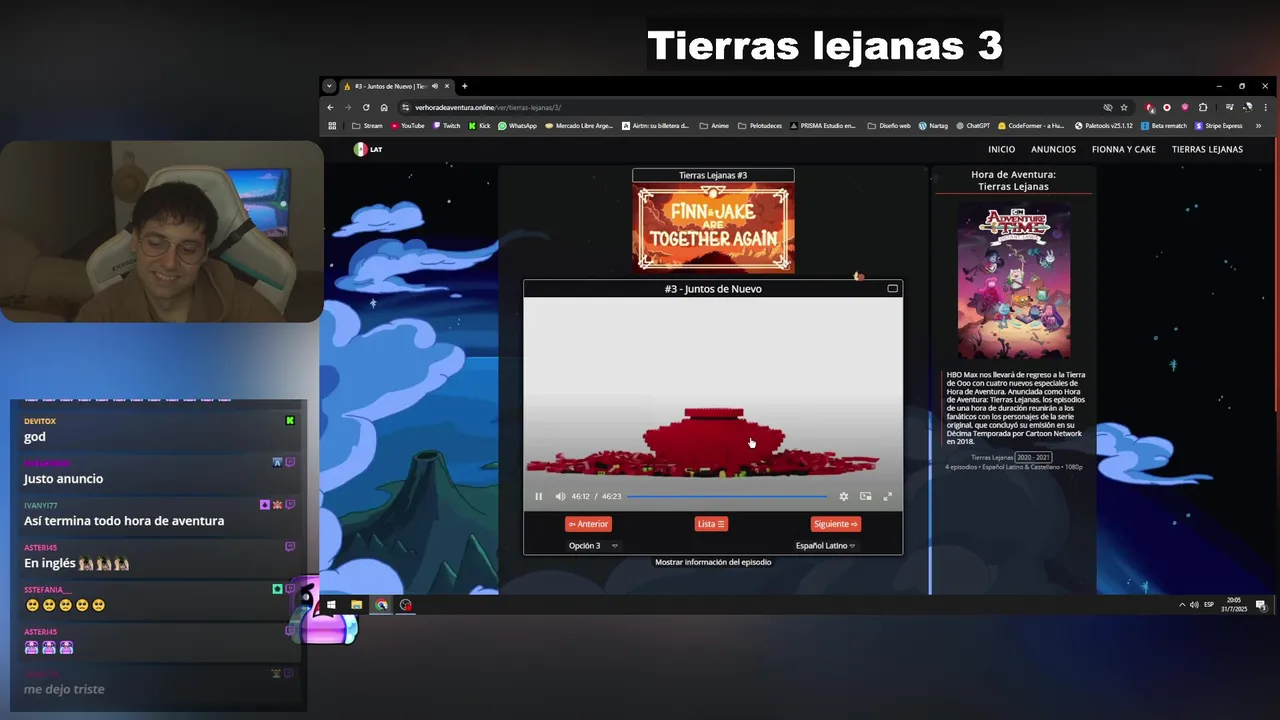The width and height of the screenshot is (1280, 720).
Task: Open the Stripe Express bookmark
Action: coord(1218,126)
